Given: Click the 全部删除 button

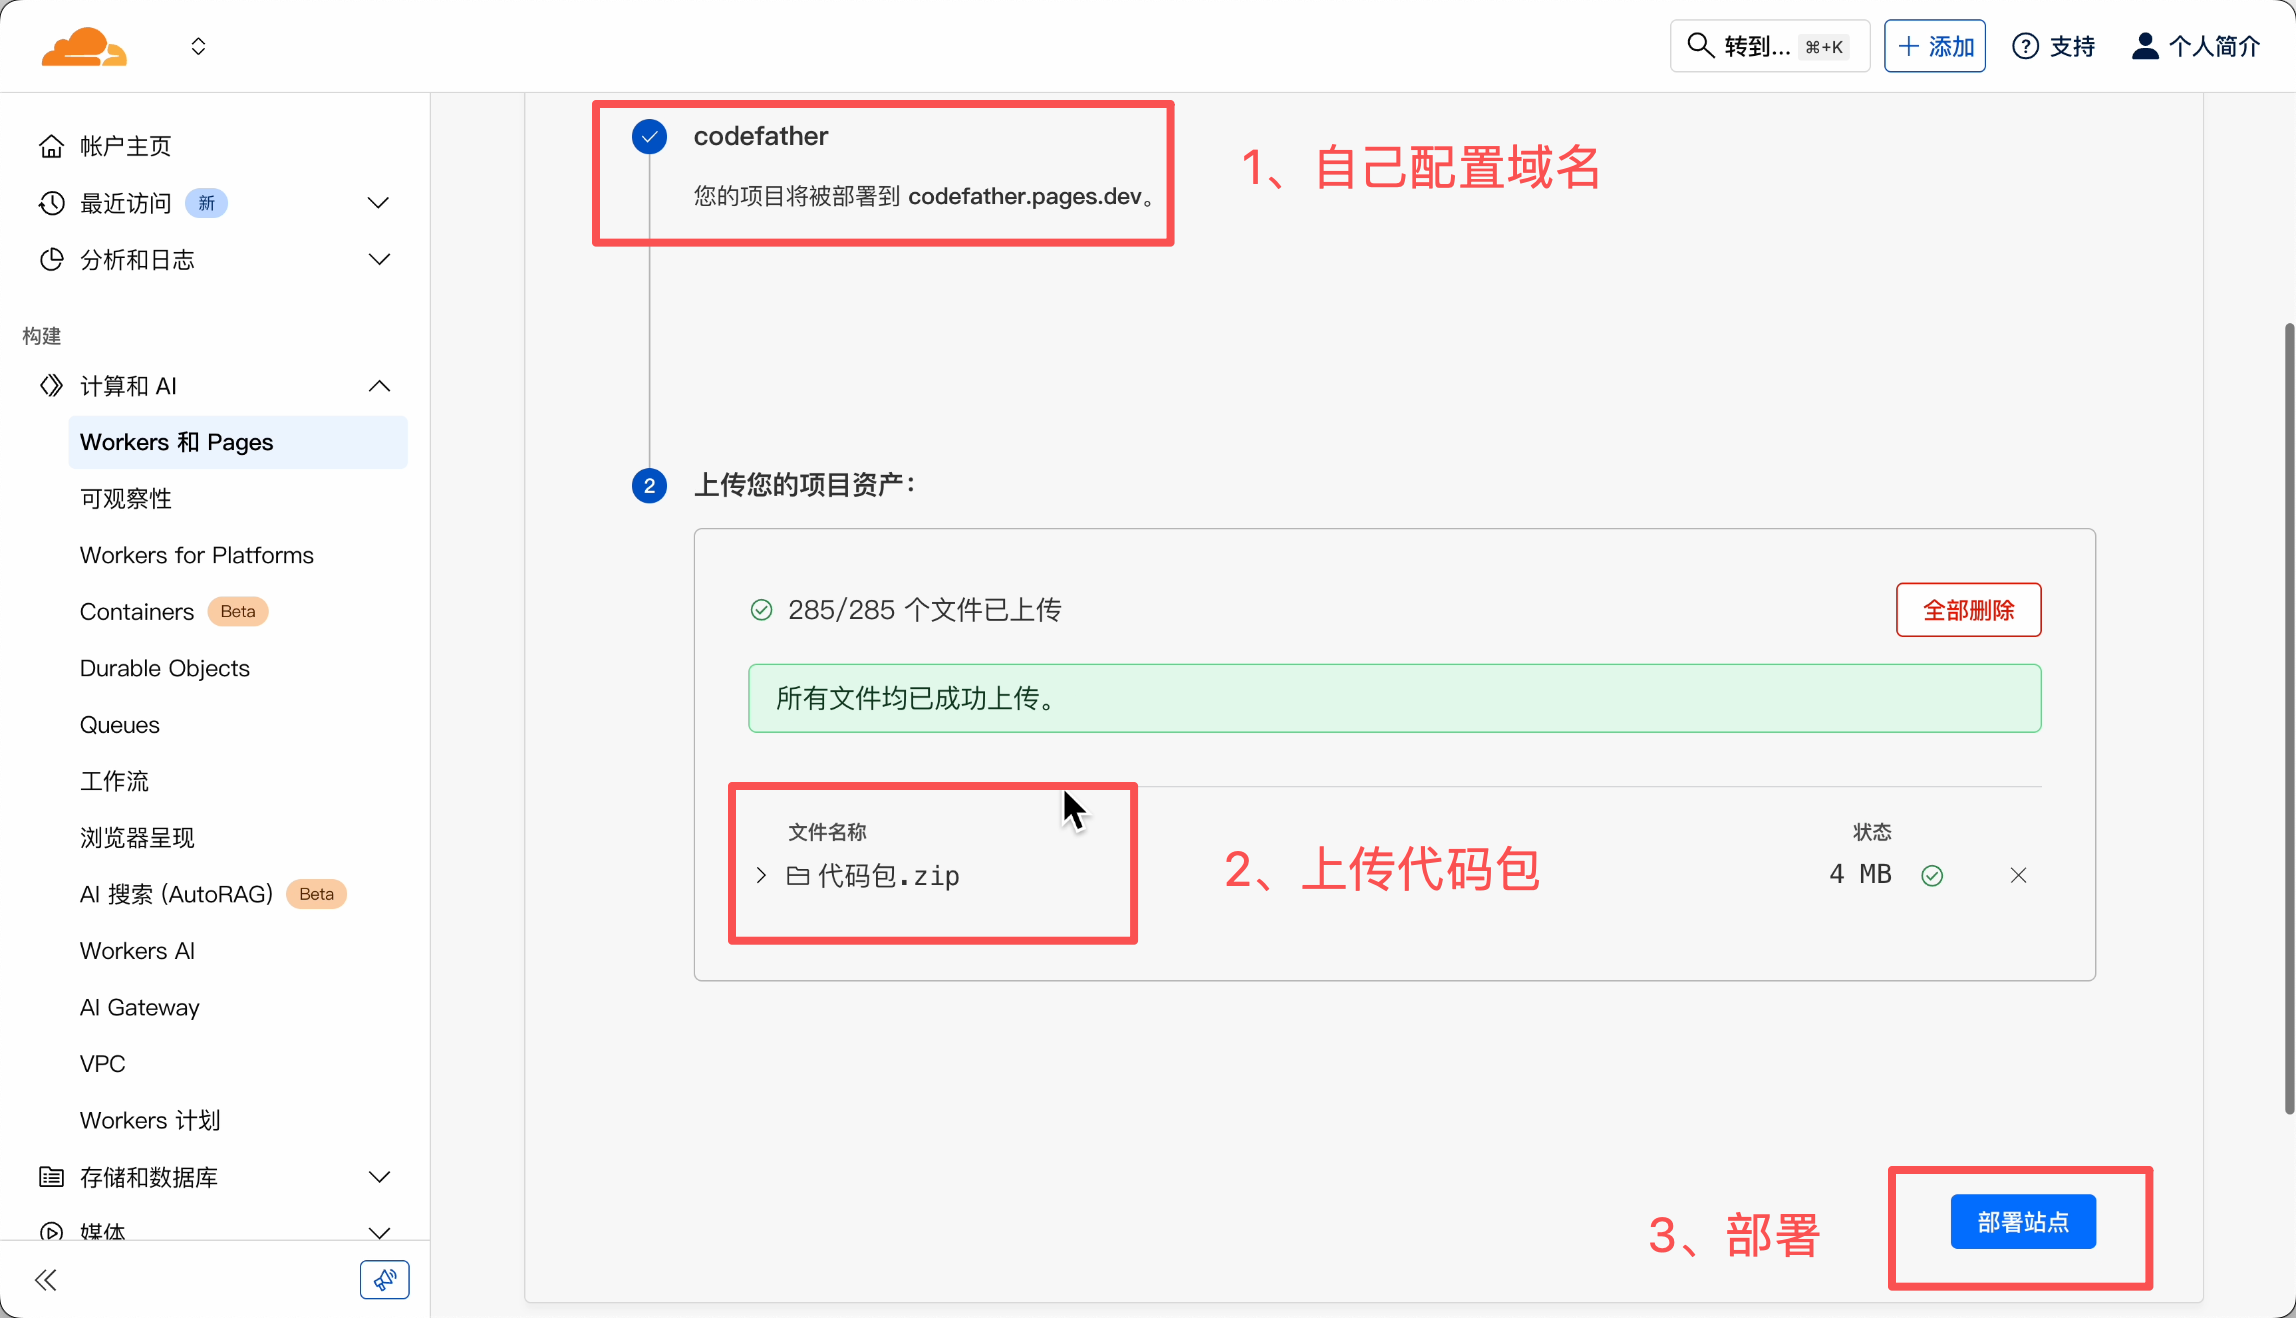Looking at the screenshot, I should (1967, 610).
